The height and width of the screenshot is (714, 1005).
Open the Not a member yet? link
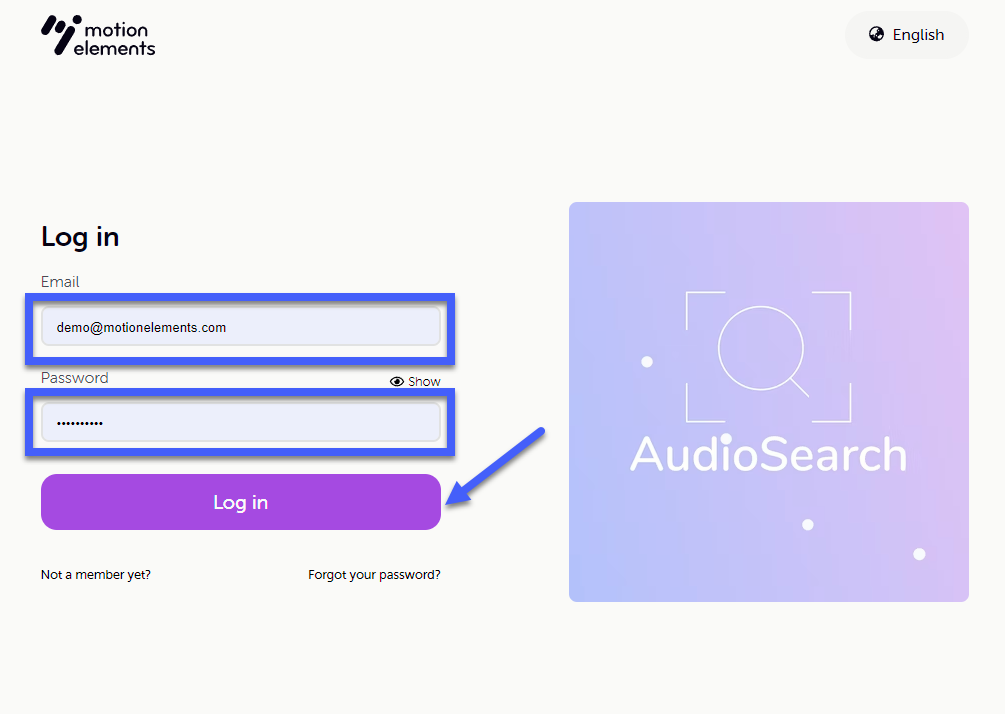coord(96,575)
